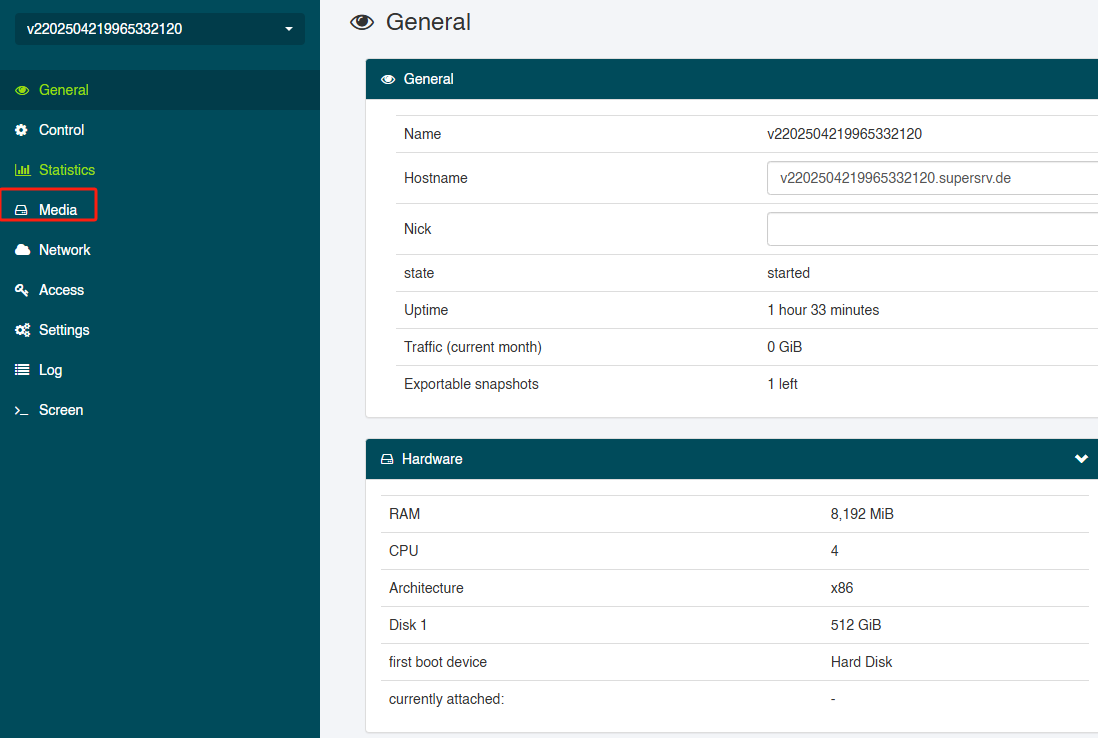Click the terminal prompt icon beside Screen

pyautogui.click(x=21, y=410)
